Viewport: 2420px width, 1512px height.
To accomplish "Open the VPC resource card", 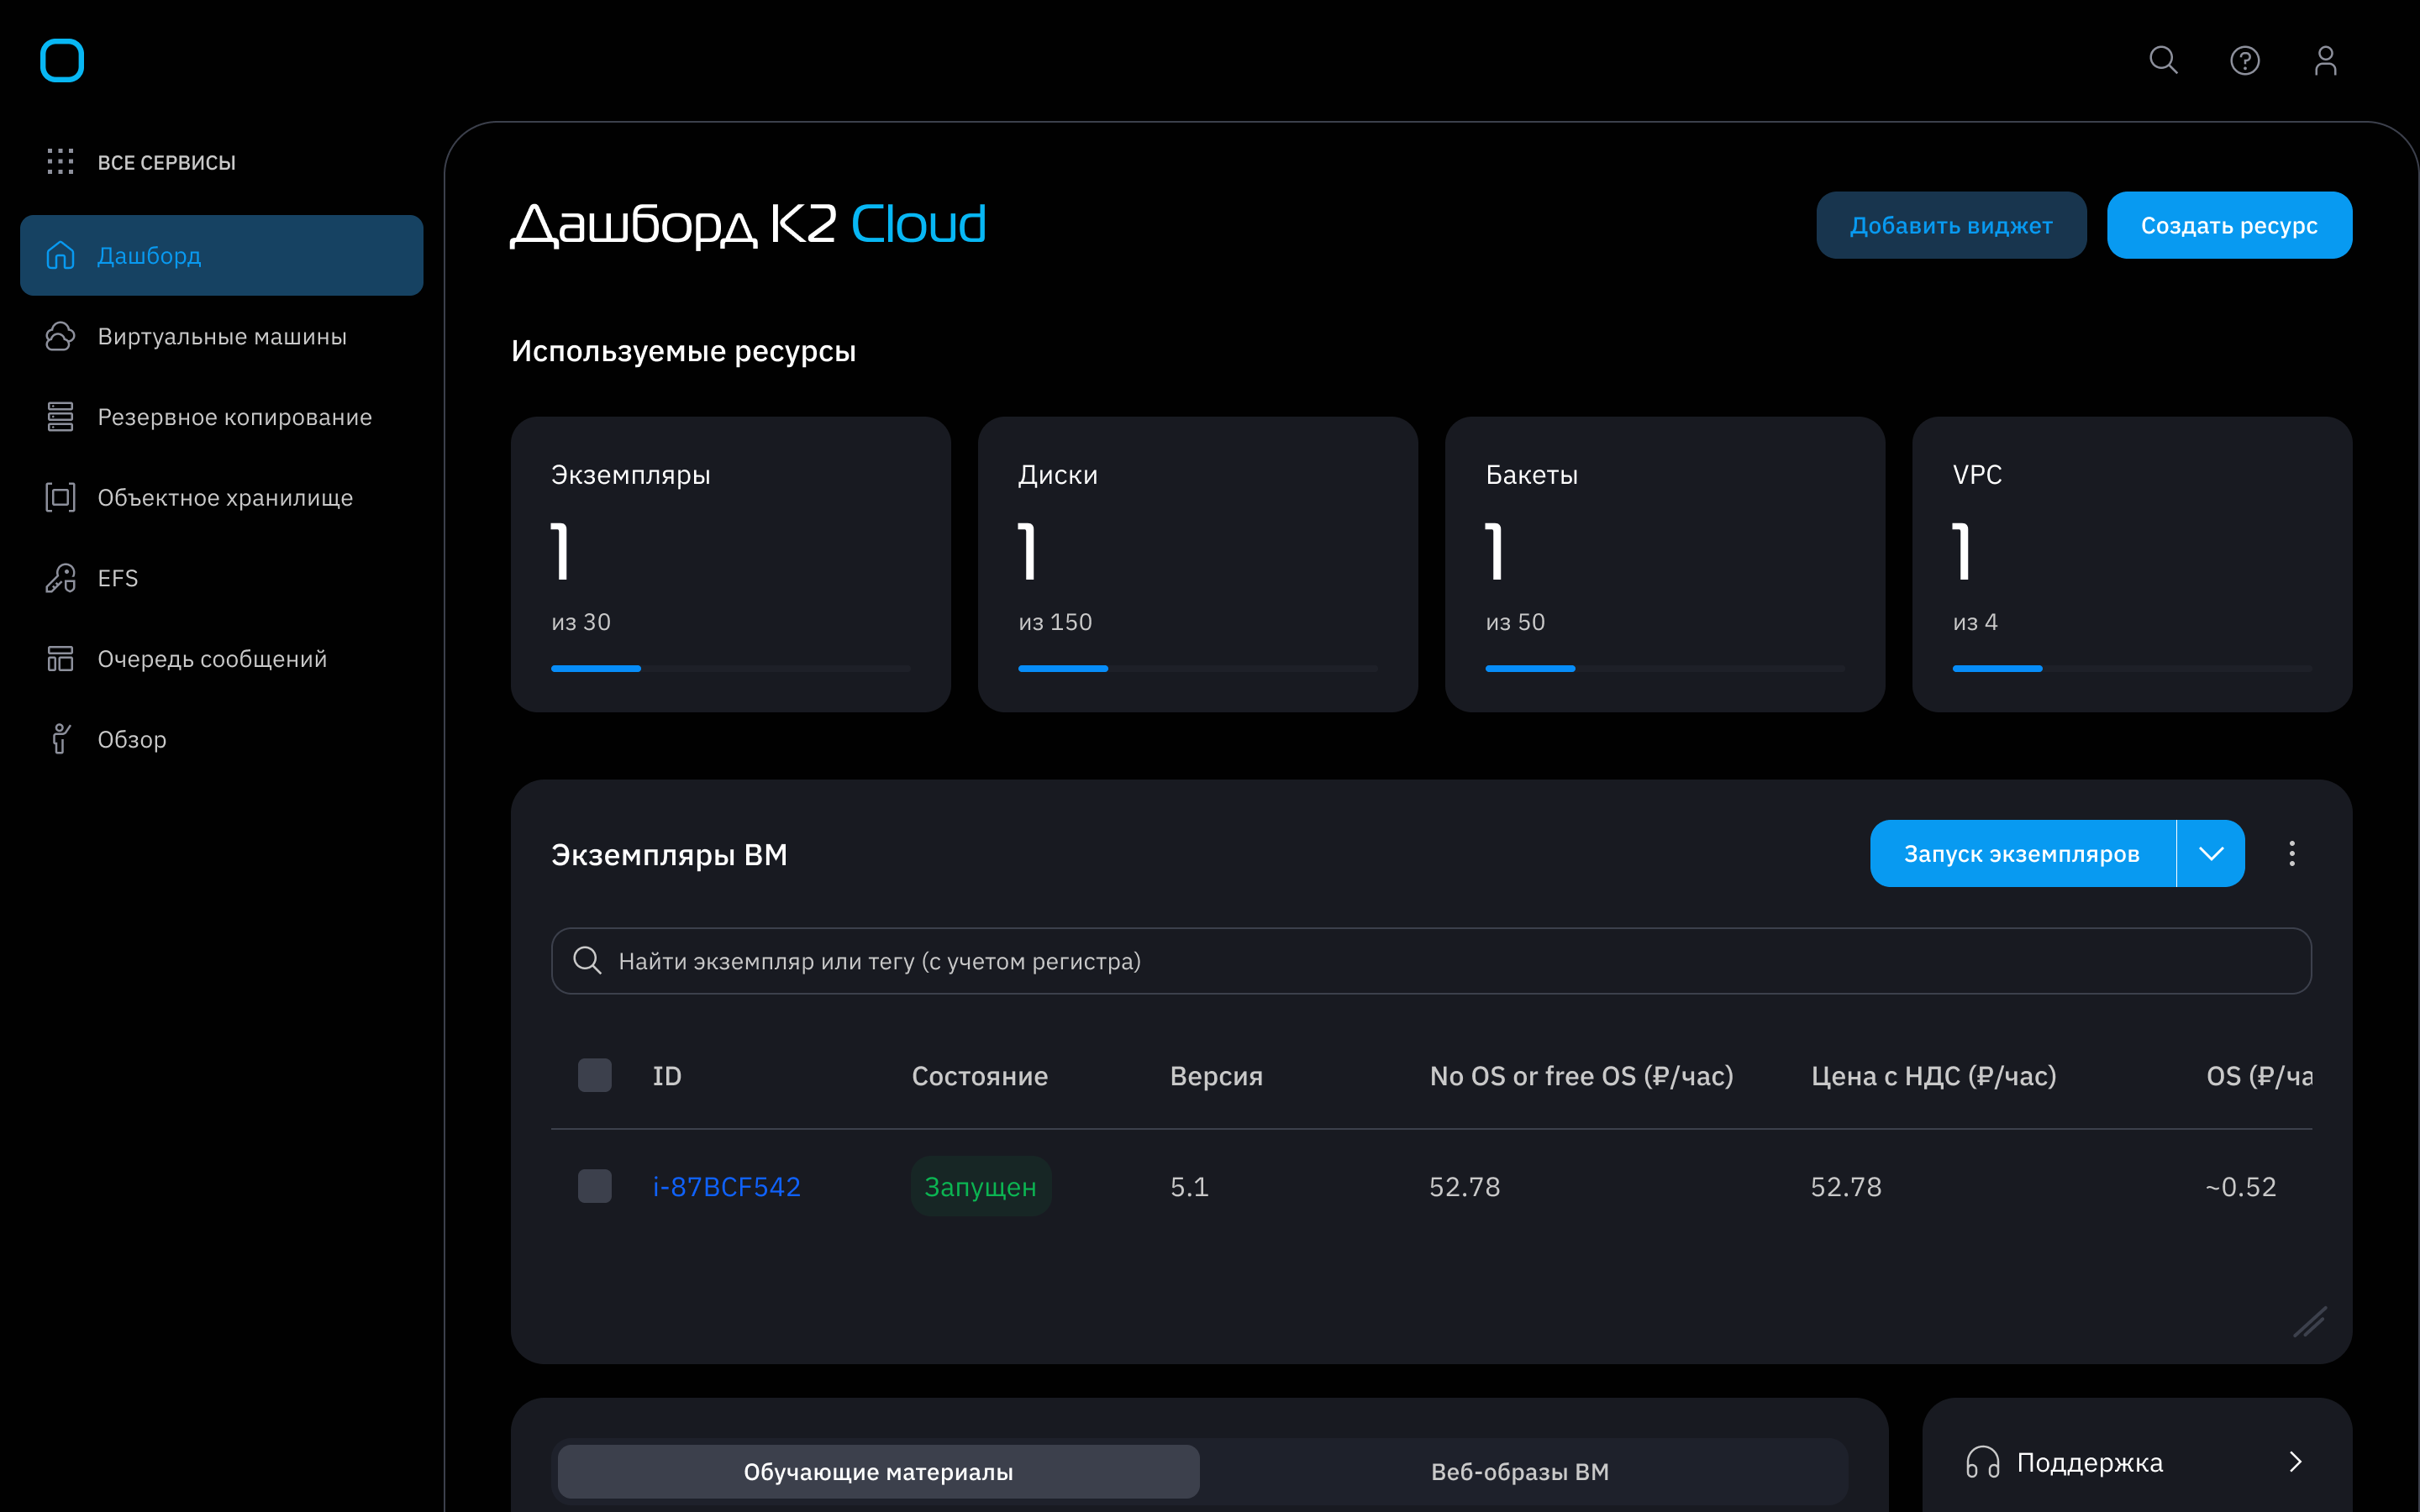I will [2132, 564].
